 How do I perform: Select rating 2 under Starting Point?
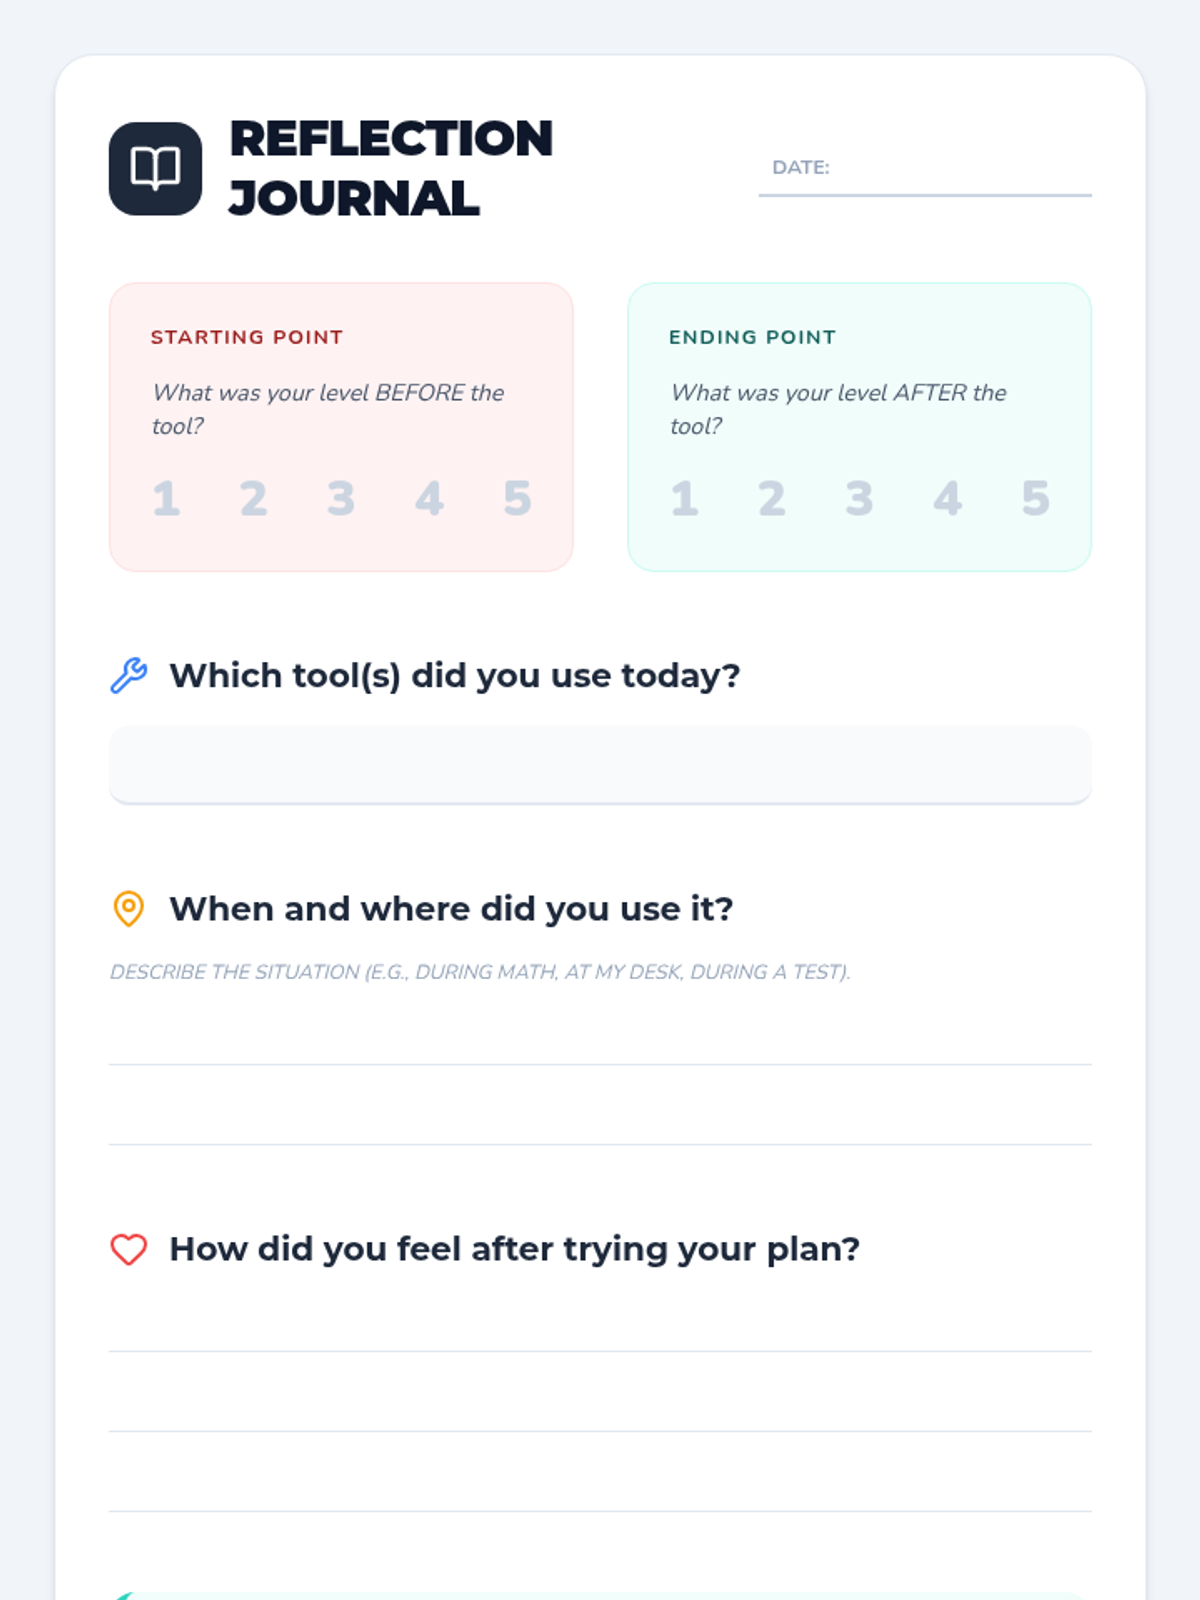[253, 498]
